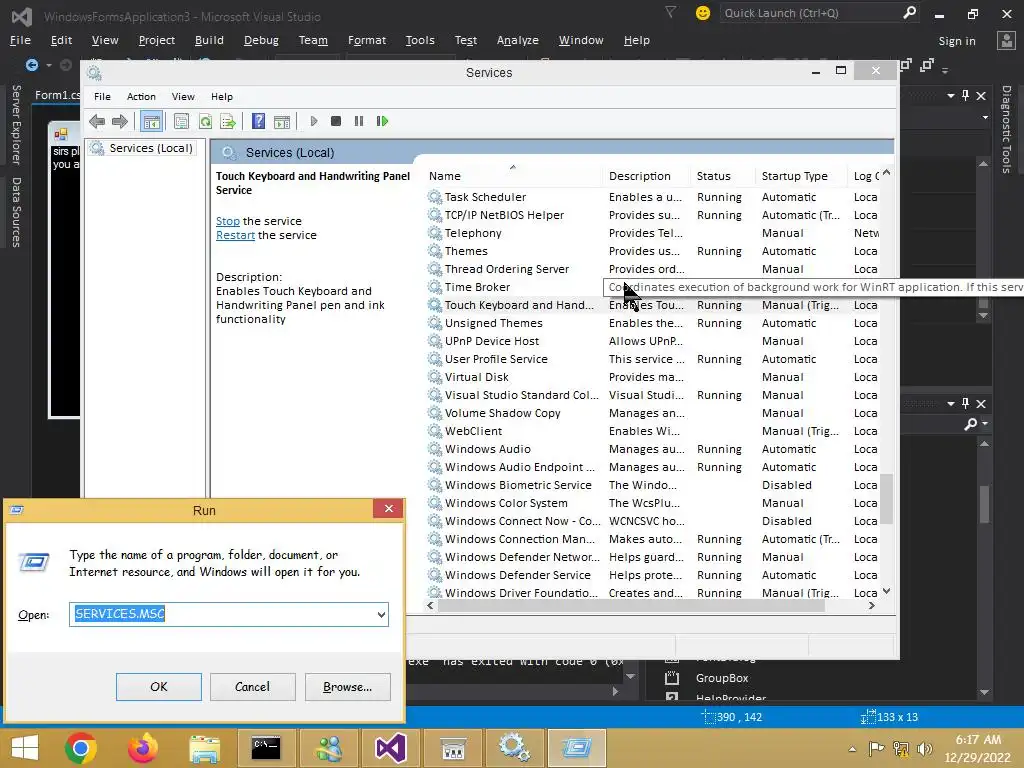Click the scroll down arrow of Services list
The image size is (1024, 768).
(x=886, y=591)
